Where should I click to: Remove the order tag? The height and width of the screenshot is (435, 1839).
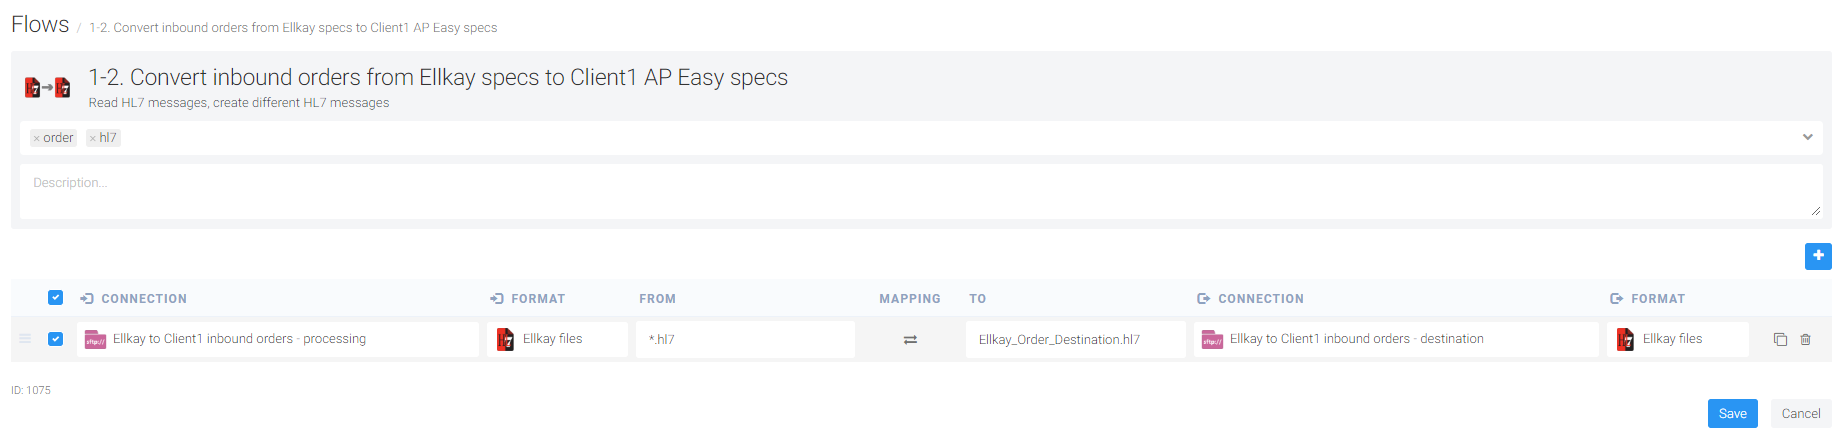click(37, 139)
